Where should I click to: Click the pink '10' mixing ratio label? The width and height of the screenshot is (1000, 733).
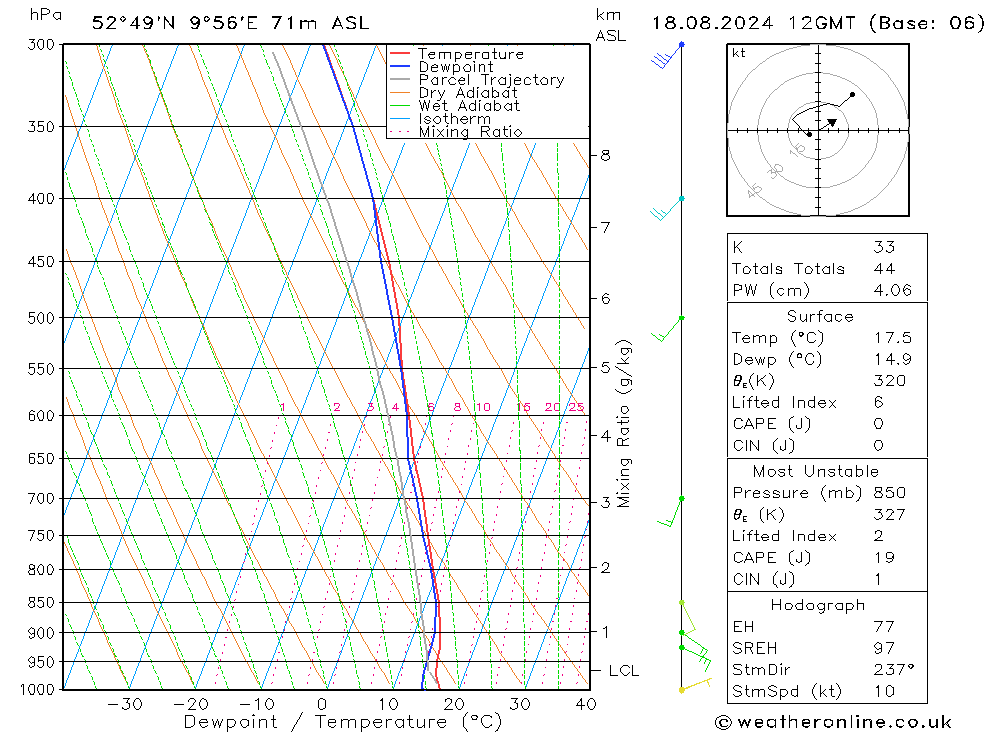(483, 407)
